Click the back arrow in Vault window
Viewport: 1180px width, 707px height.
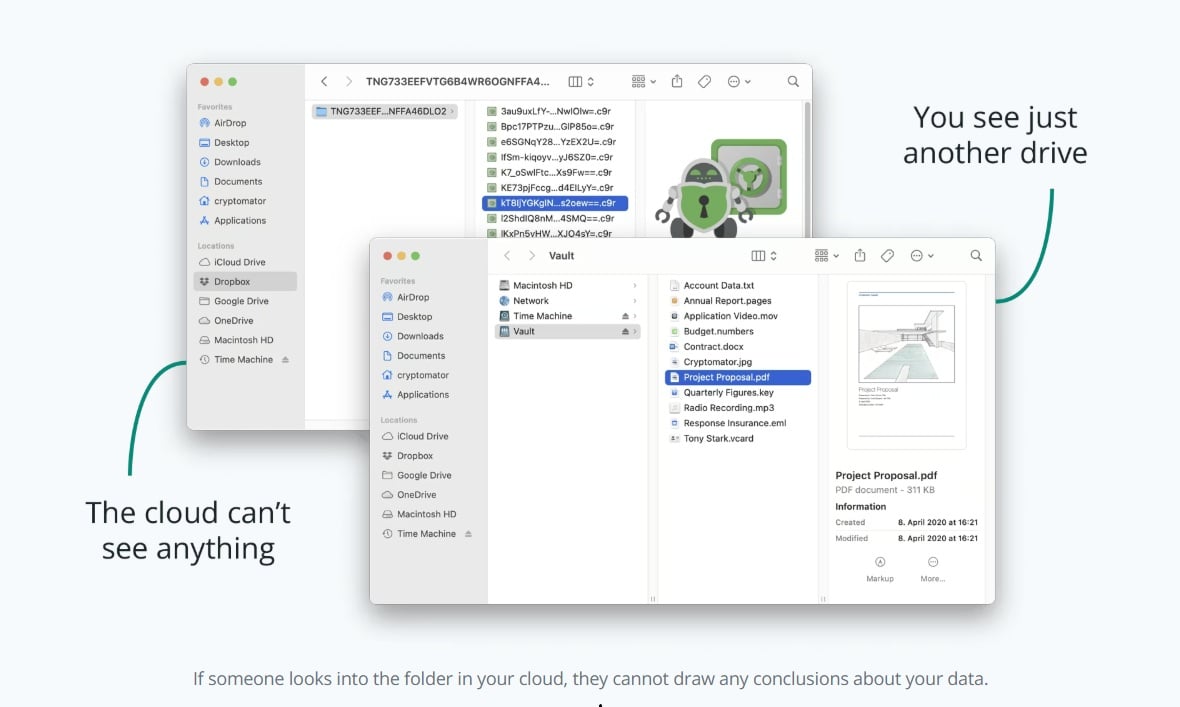point(507,256)
